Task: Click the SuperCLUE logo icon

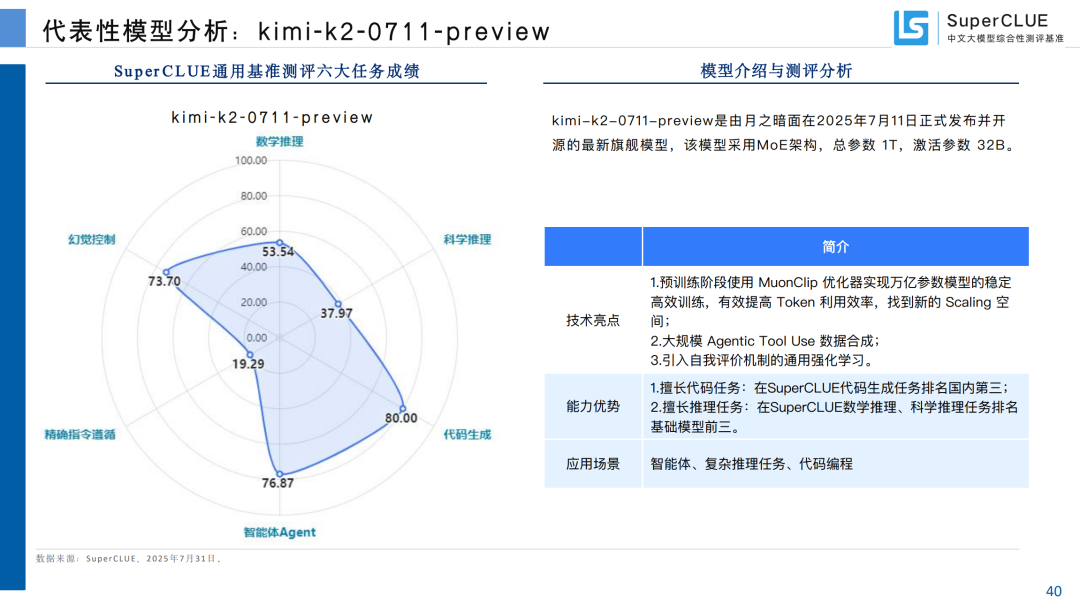Action: point(911,28)
